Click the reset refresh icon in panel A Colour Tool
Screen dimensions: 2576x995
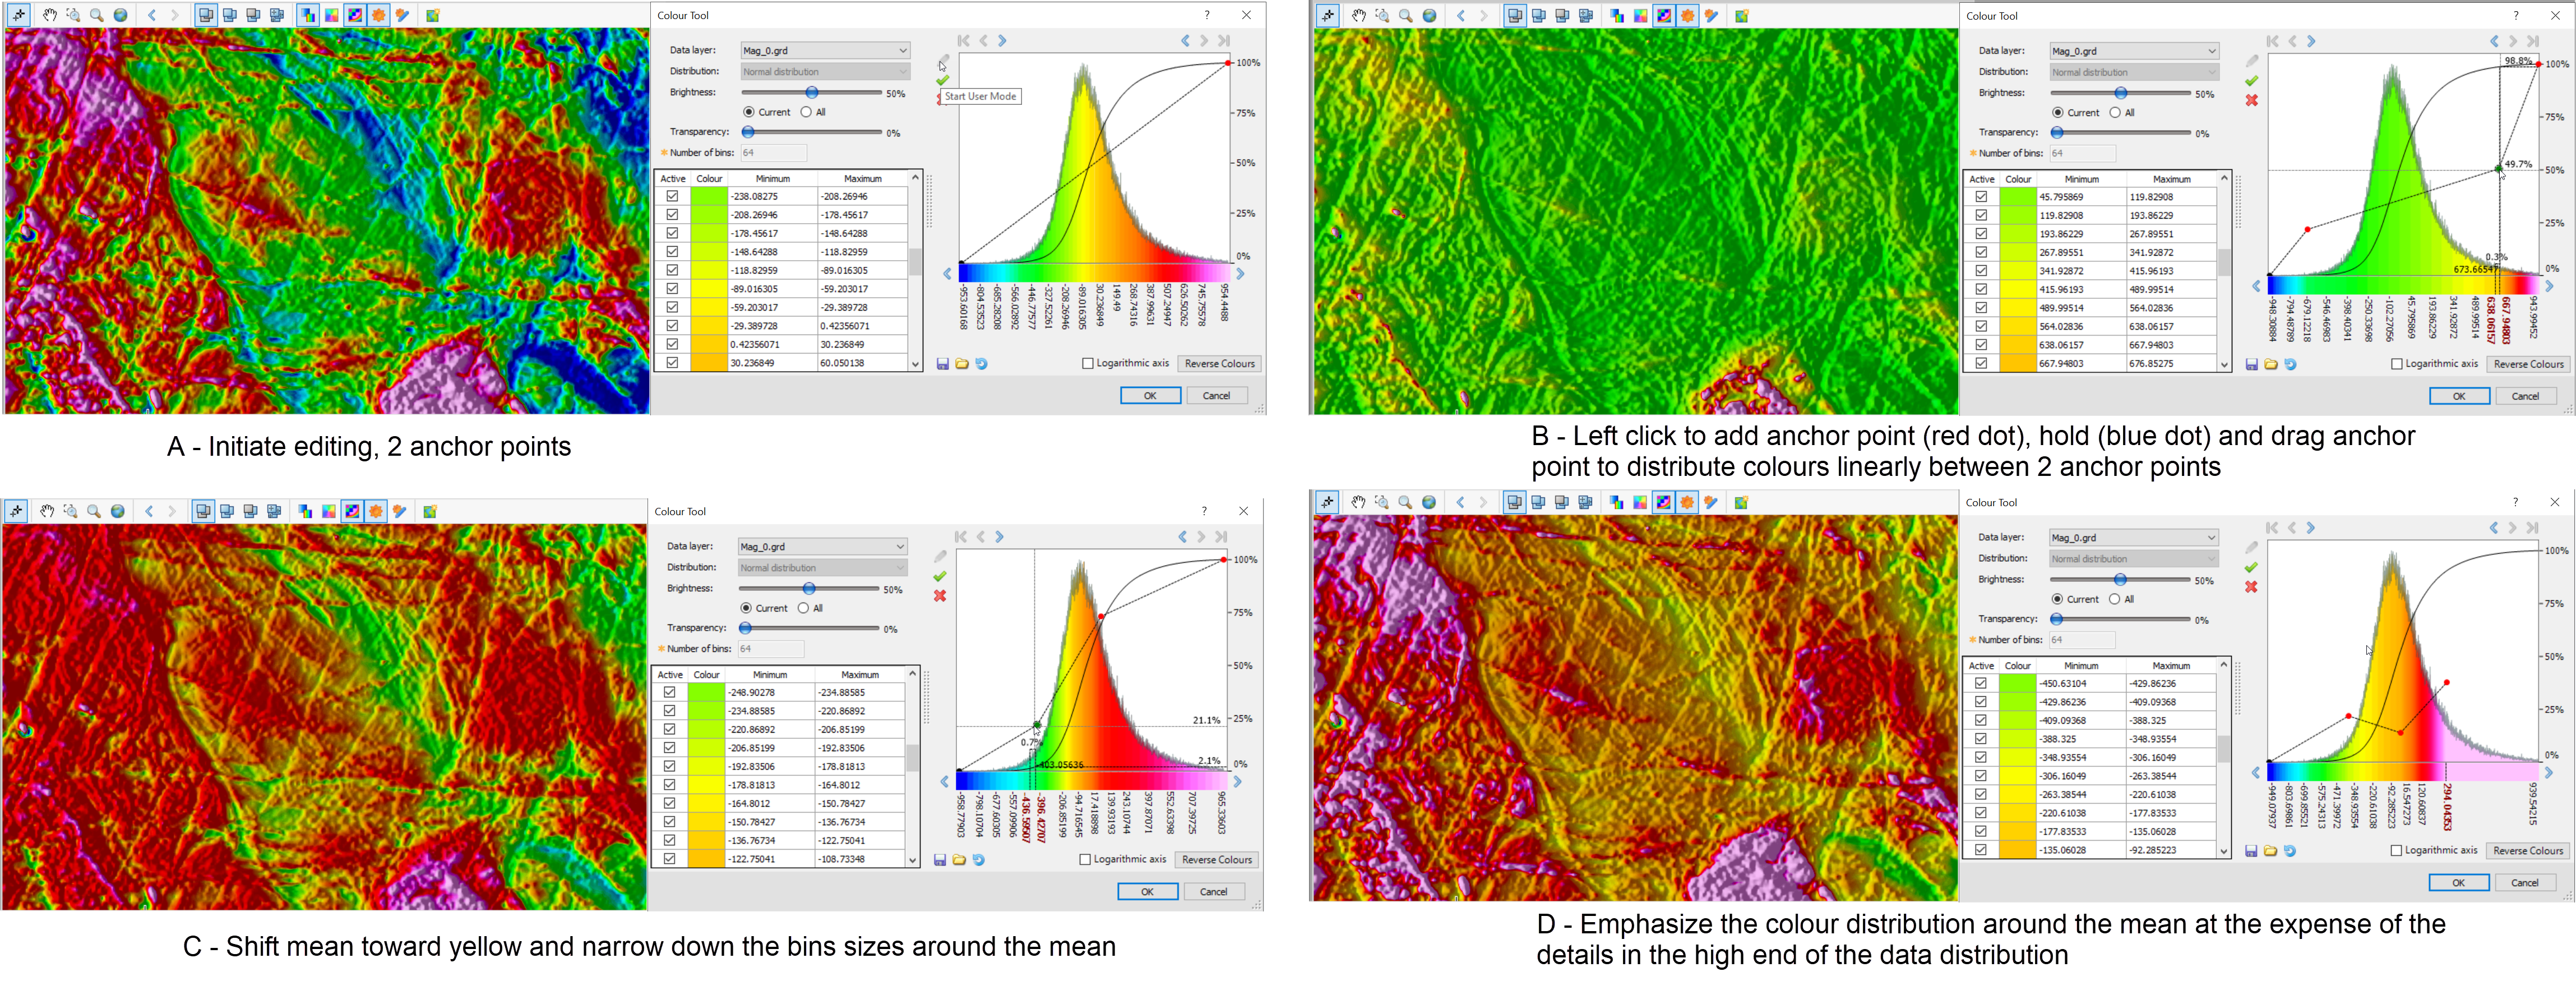coord(981,364)
